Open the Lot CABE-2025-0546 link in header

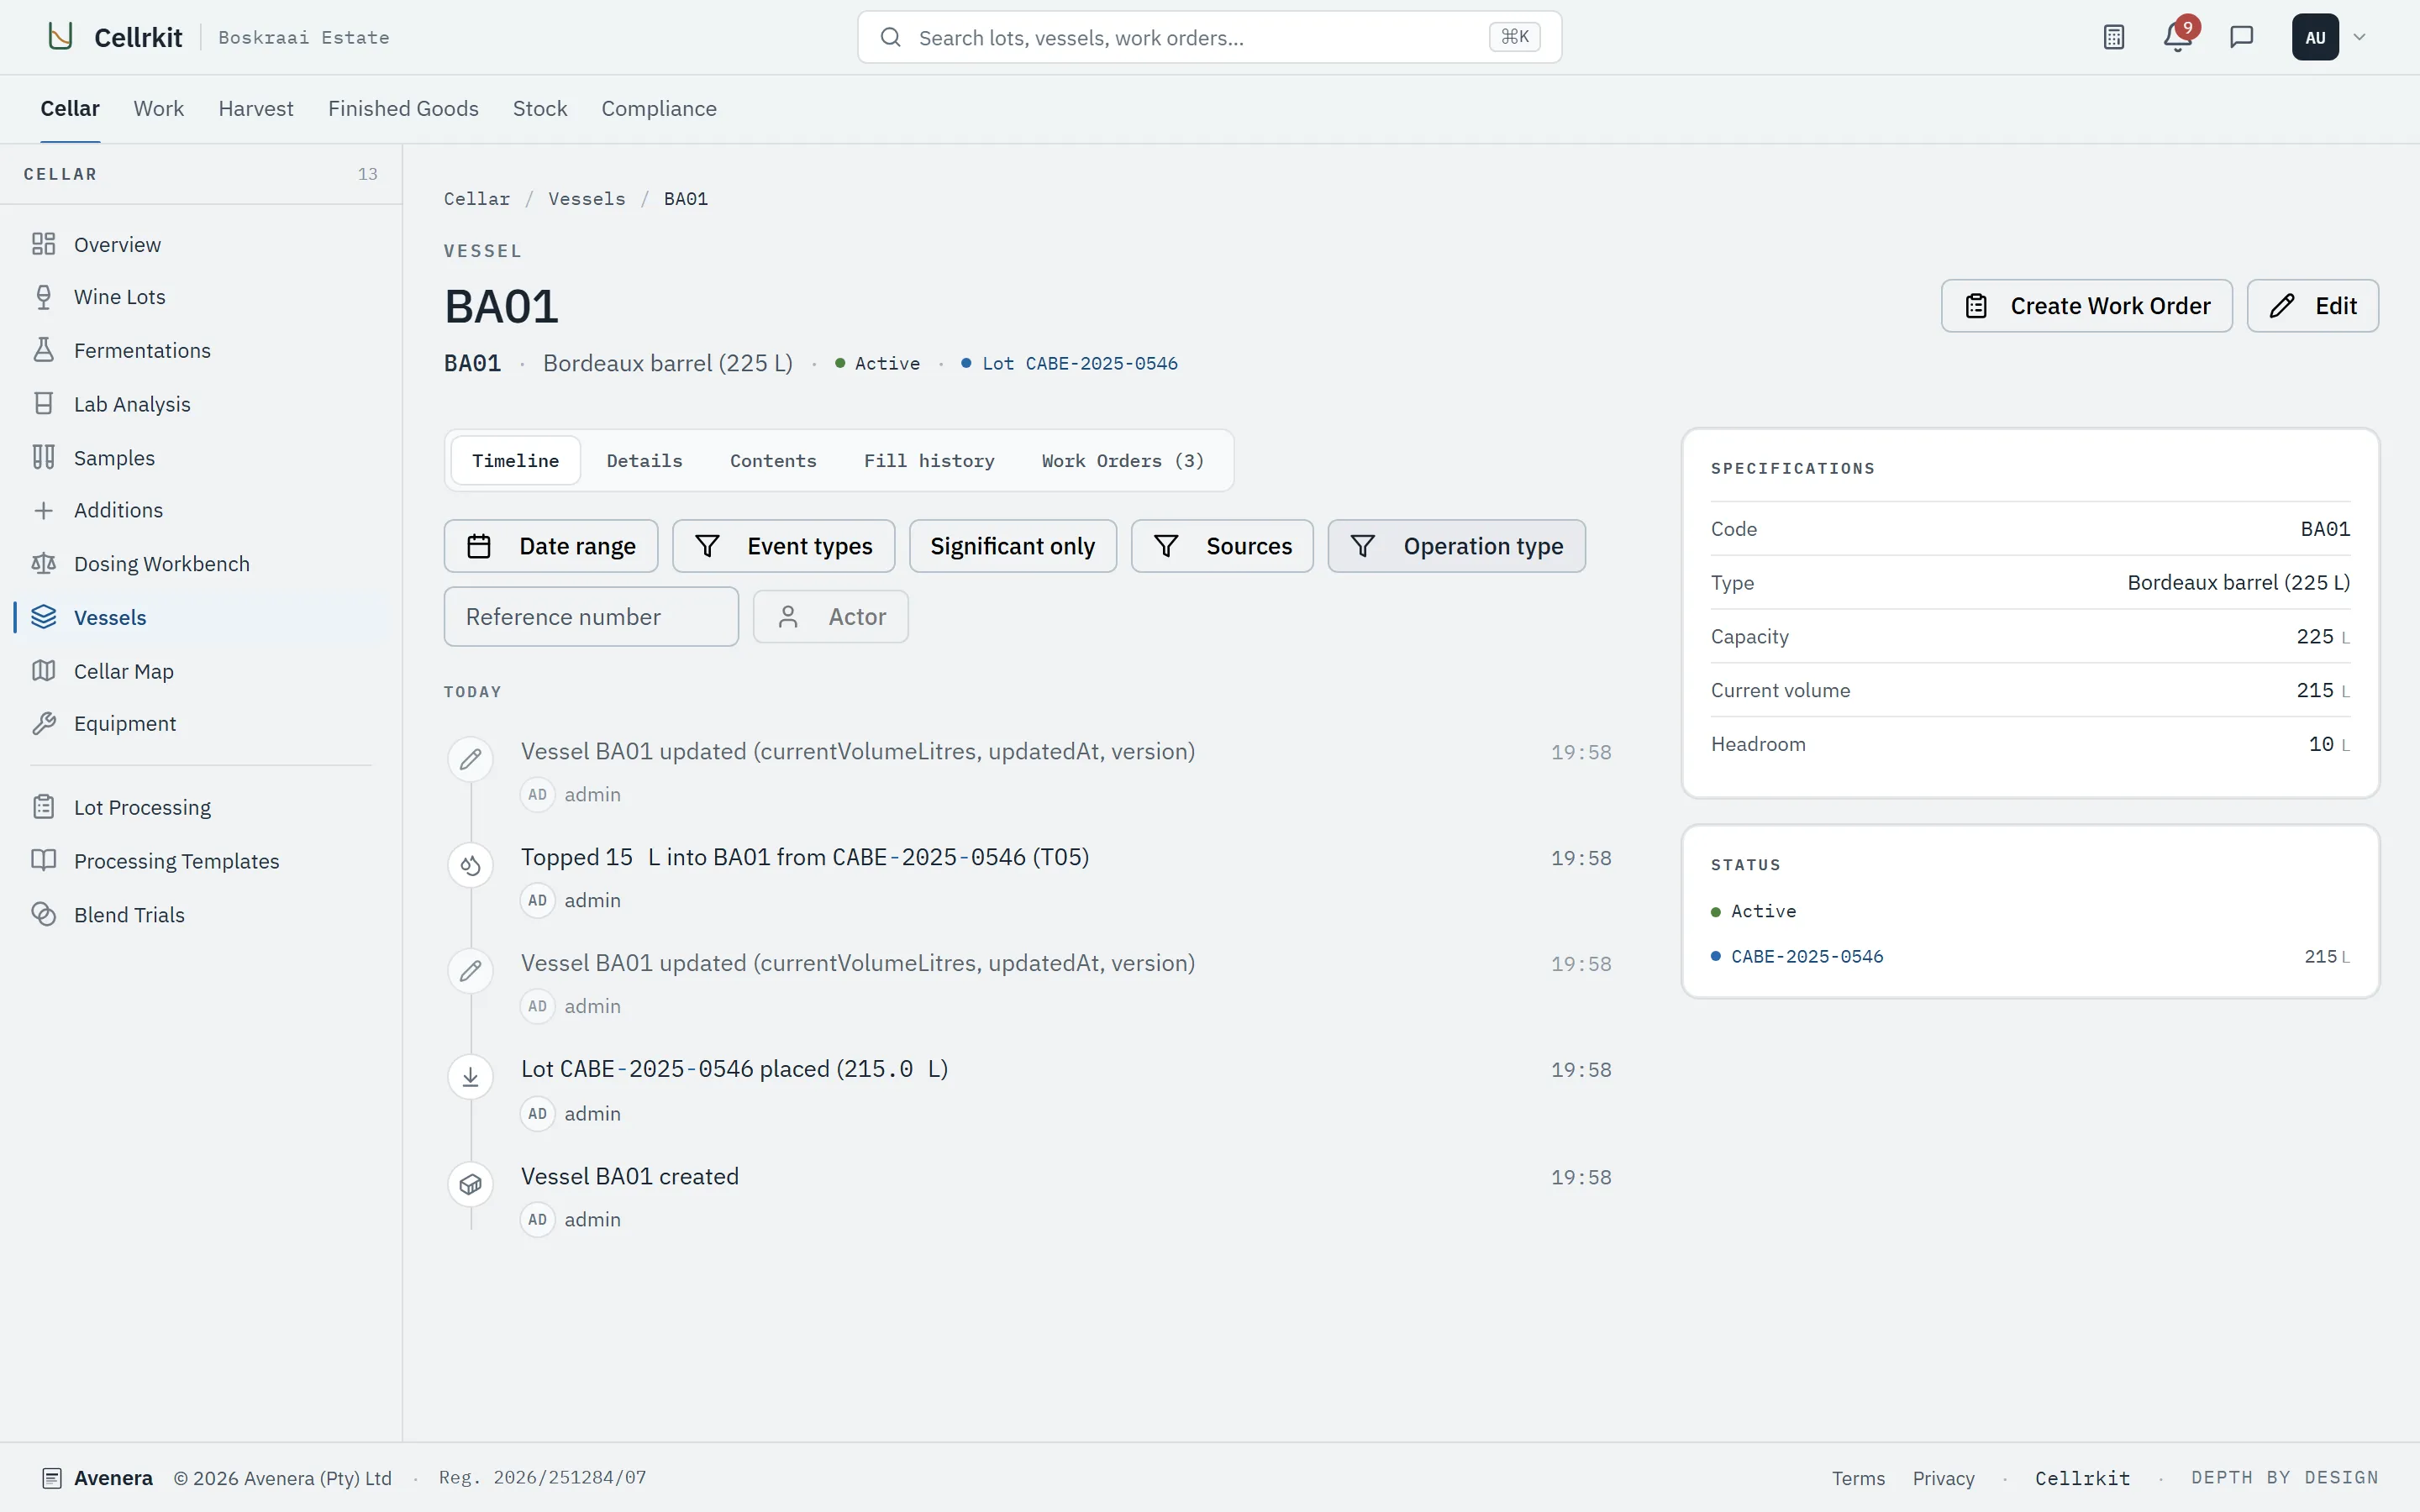pyautogui.click(x=1079, y=364)
